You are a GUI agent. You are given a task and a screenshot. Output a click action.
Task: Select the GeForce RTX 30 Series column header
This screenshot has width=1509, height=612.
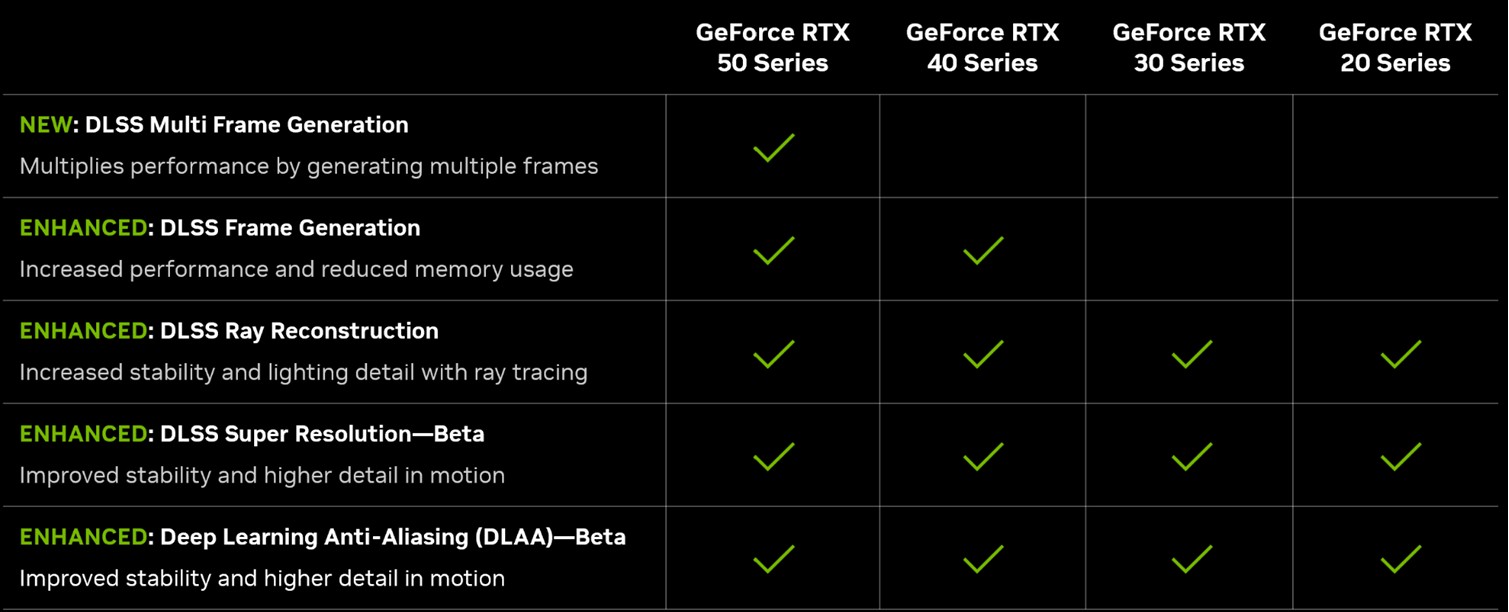tap(1189, 48)
